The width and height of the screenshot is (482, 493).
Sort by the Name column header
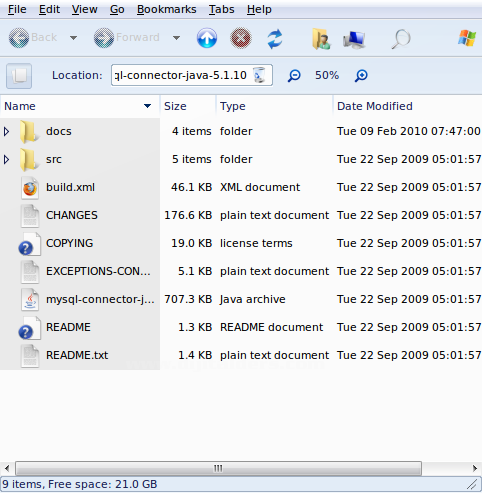80,106
